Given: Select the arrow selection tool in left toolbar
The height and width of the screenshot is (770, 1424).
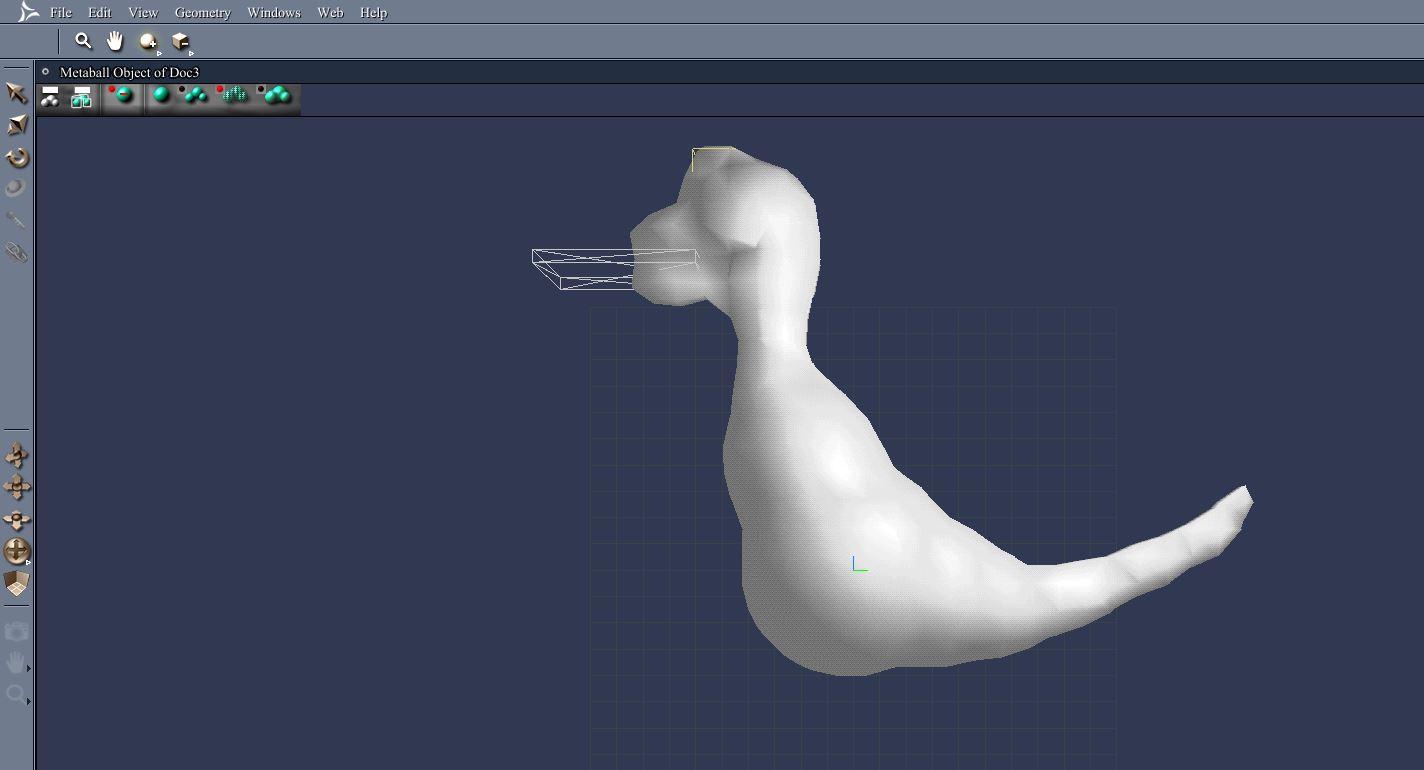Looking at the screenshot, I should [17, 93].
